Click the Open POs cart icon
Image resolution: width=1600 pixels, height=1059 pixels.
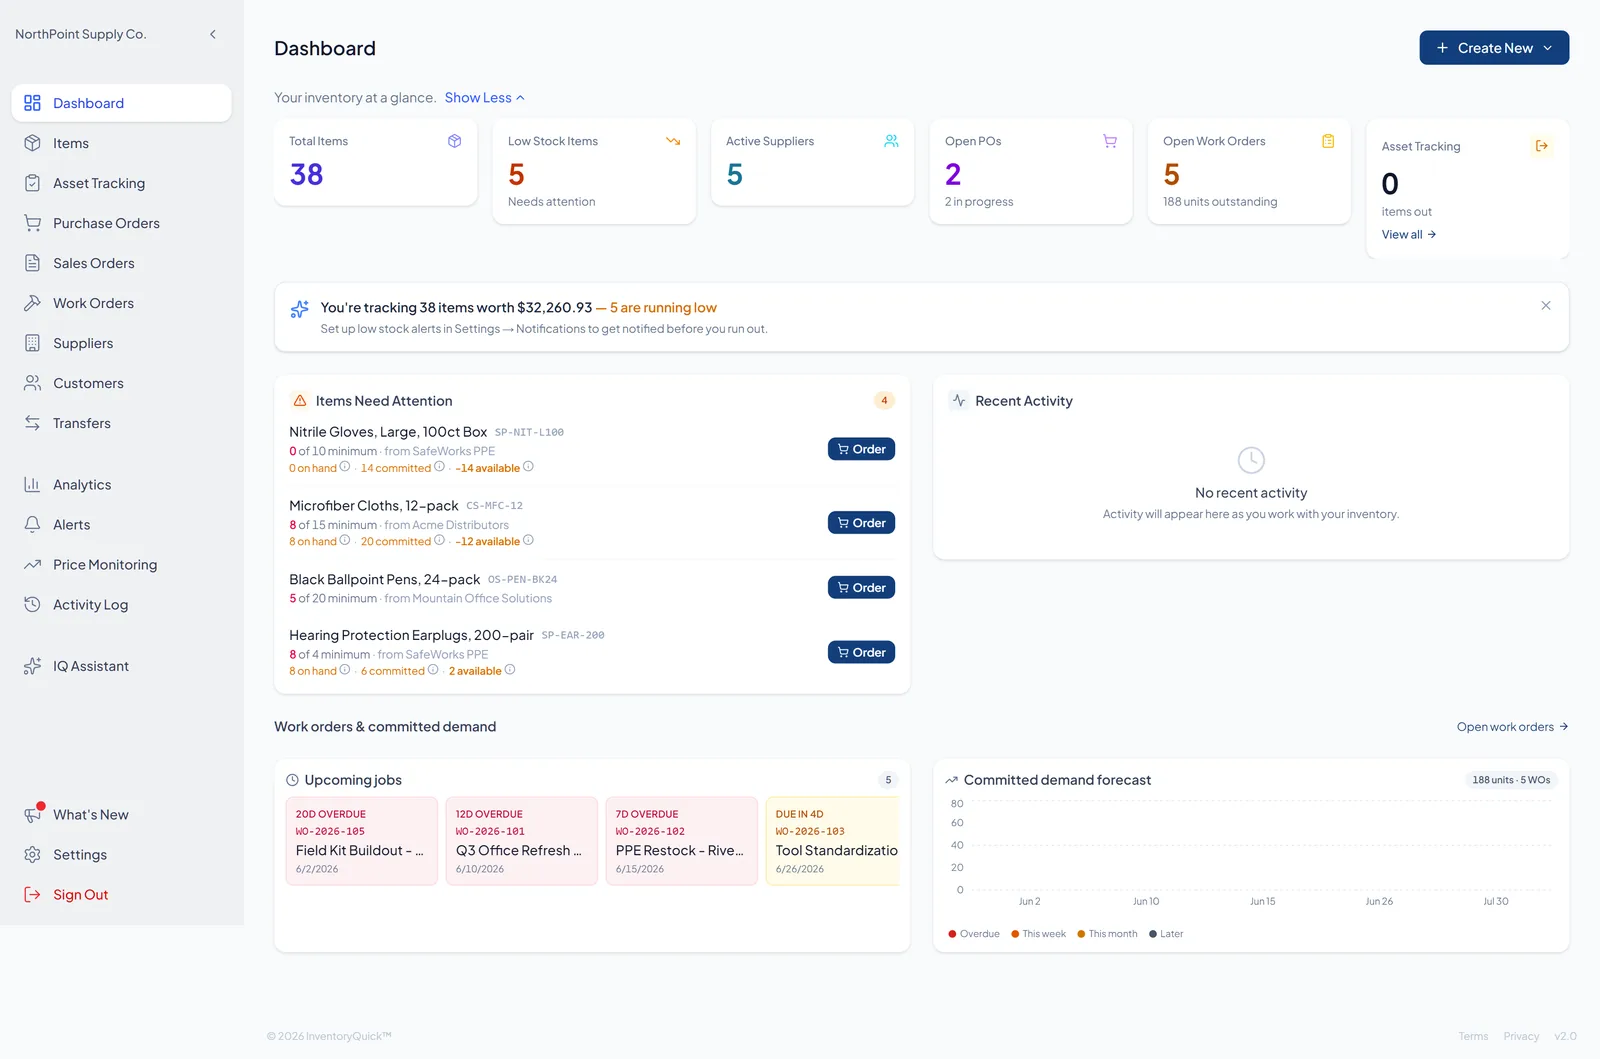click(x=1110, y=141)
